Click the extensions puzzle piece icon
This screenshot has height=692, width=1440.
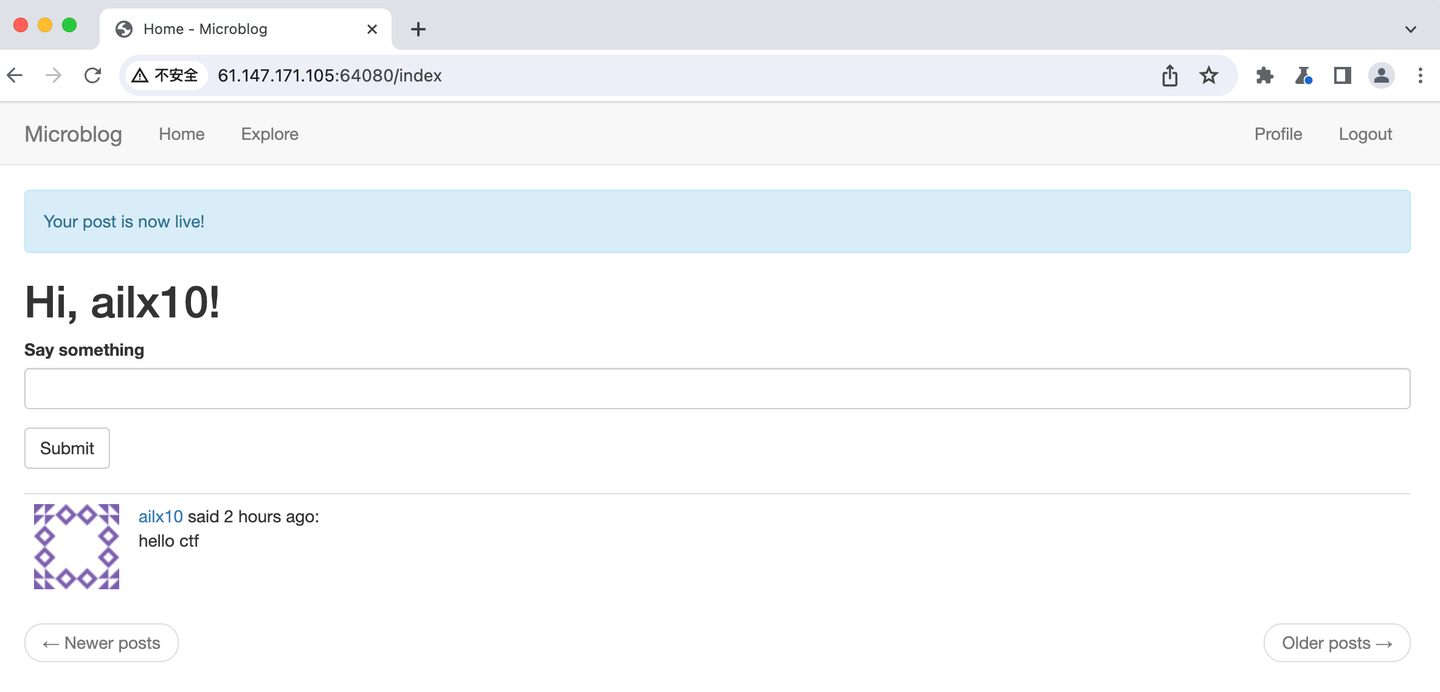(x=1264, y=75)
